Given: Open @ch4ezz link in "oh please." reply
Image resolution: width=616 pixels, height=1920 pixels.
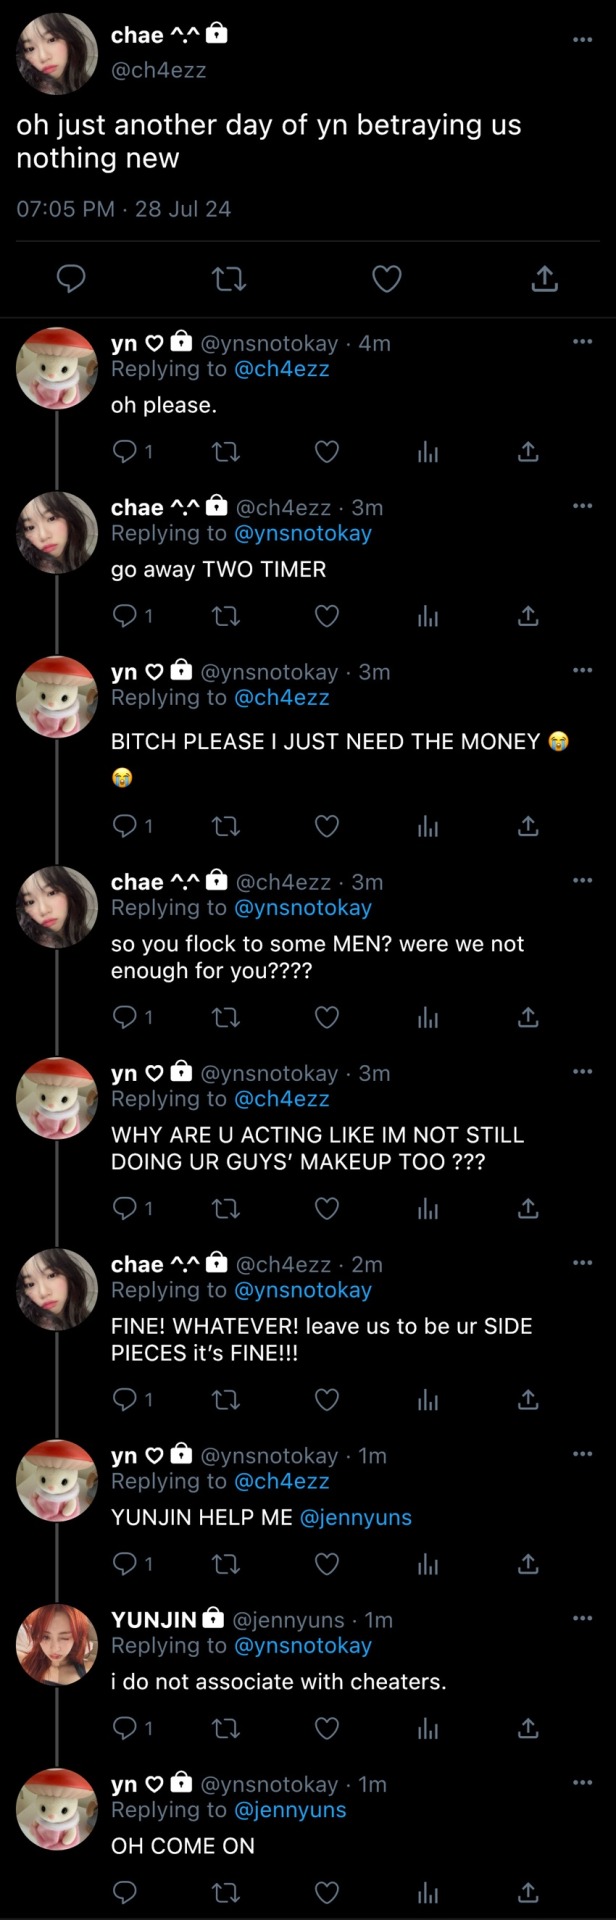Looking at the screenshot, I should click(x=281, y=369).
